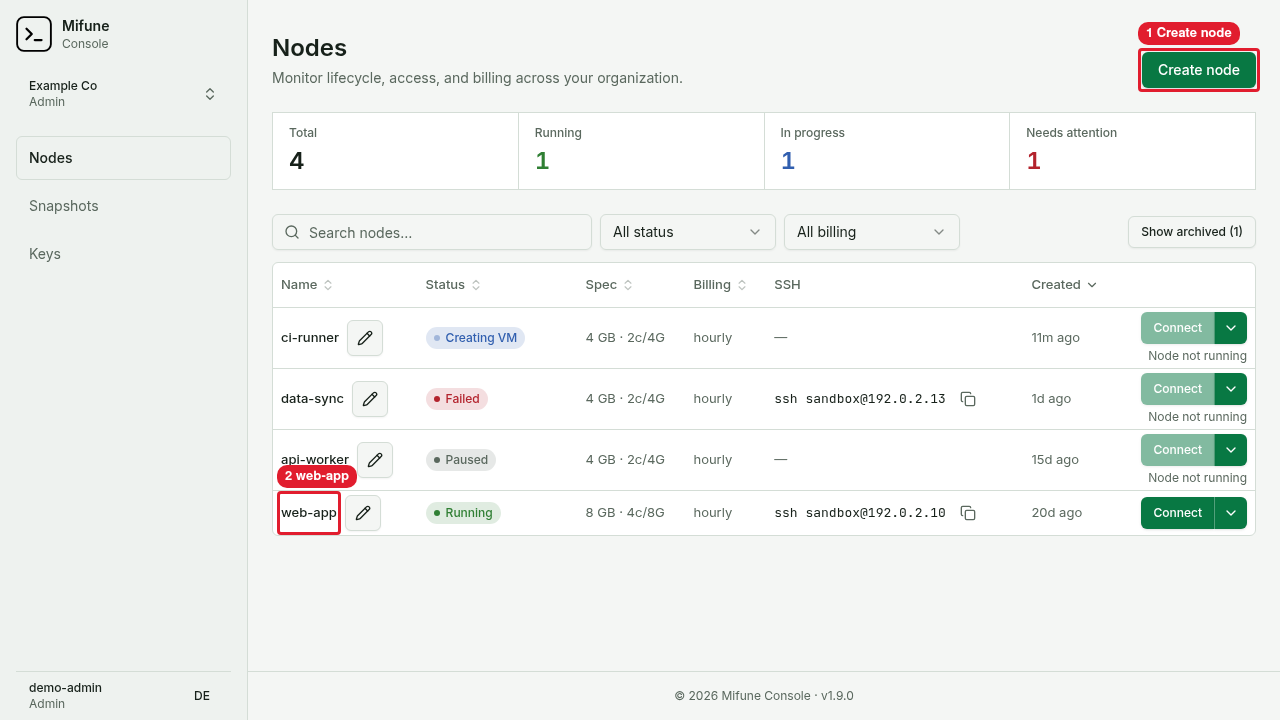The width and height of the screenshot is (1280, 720).
Task: Click the Paused status badge
Action: [461, 460]
